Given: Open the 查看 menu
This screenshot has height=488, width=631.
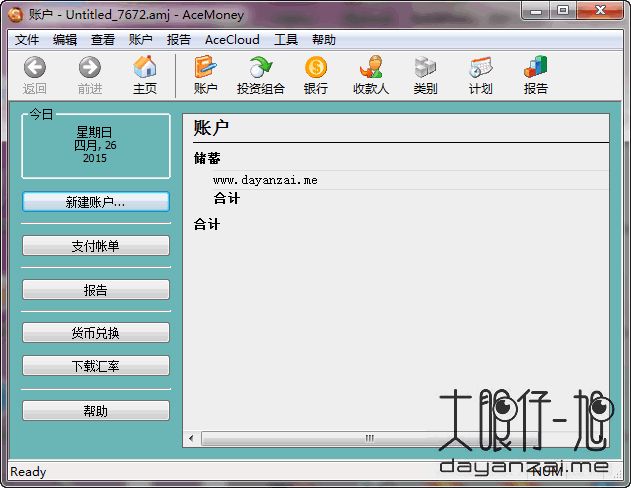Looking at the screenshot, I should point(103,40).
